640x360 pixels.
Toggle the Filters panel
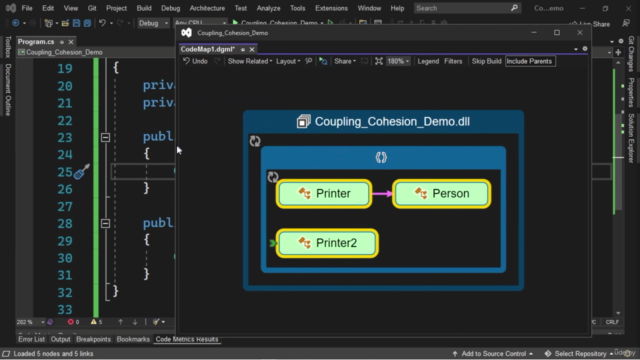(453, 61)
